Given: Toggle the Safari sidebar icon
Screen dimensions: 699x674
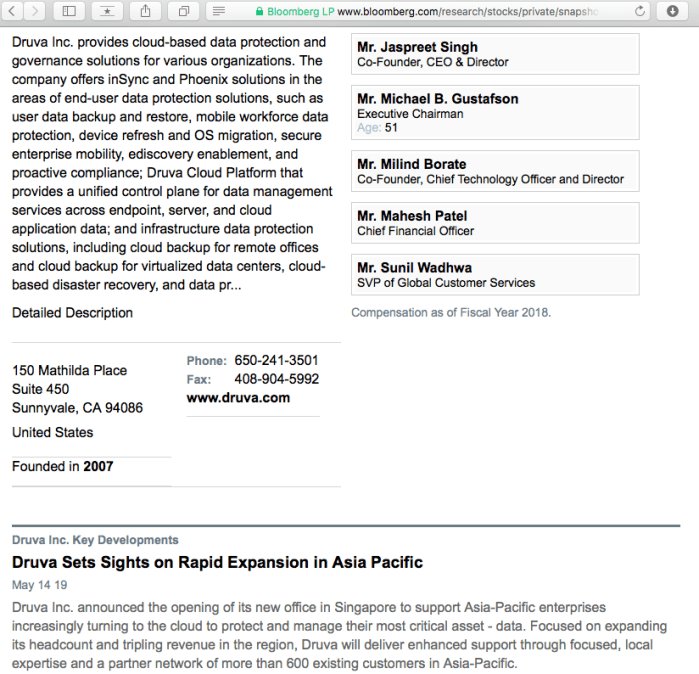Looking at the screenshot, I should (68, 11).
